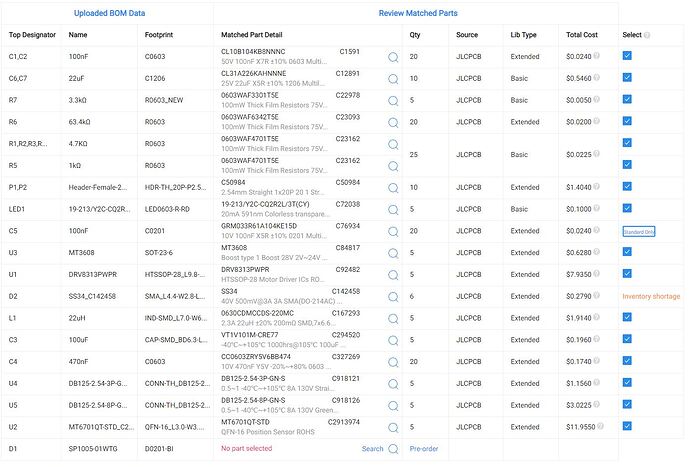This screenshot has width=690, height=467.
Task: Click Pre-order link for D1
Action: [424, 449]
